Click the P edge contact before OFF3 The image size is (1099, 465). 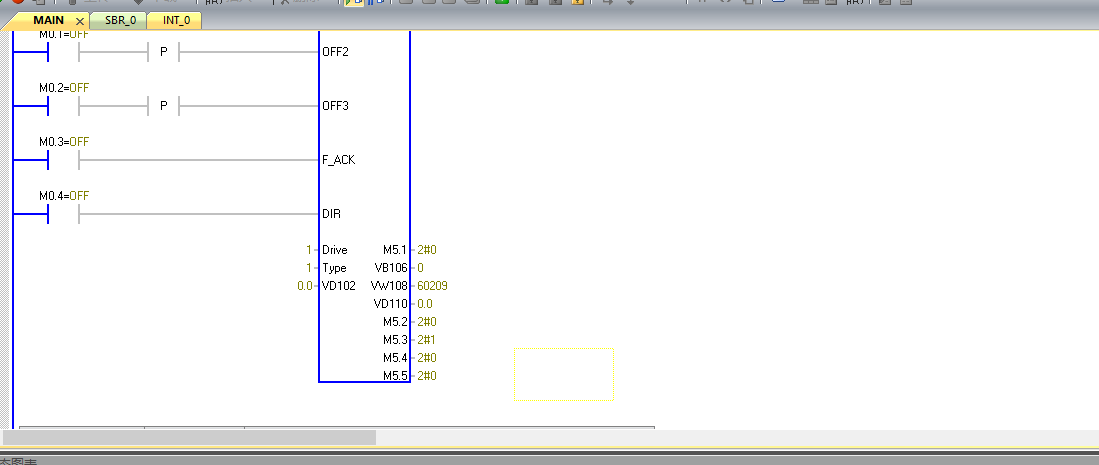[x=163, y=105]
